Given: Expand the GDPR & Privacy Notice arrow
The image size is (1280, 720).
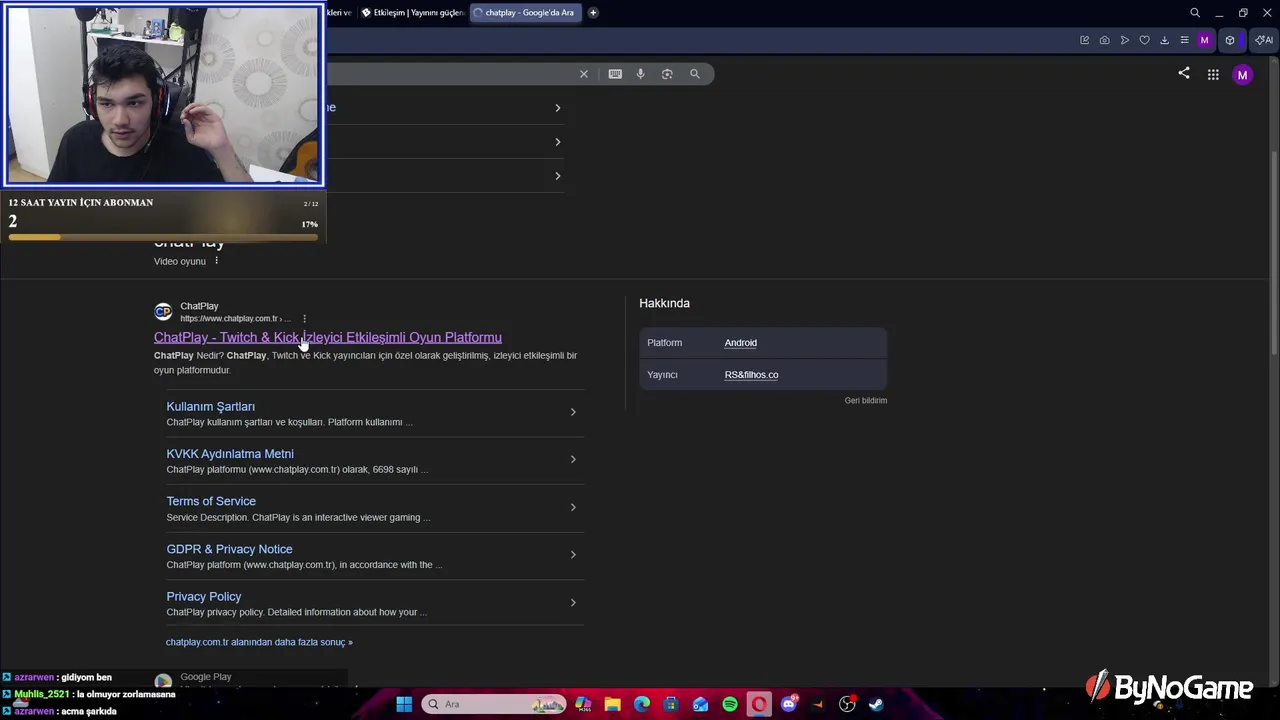Looking at the screenshot, I should click(573, 555).
